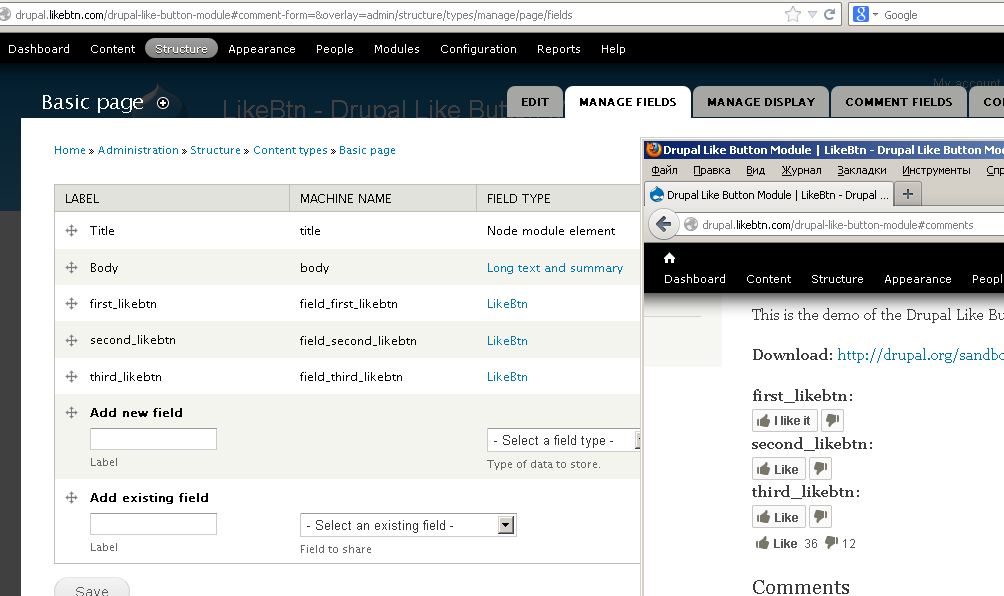Click the bookmark star icon in address bar

tap(793, 14)
